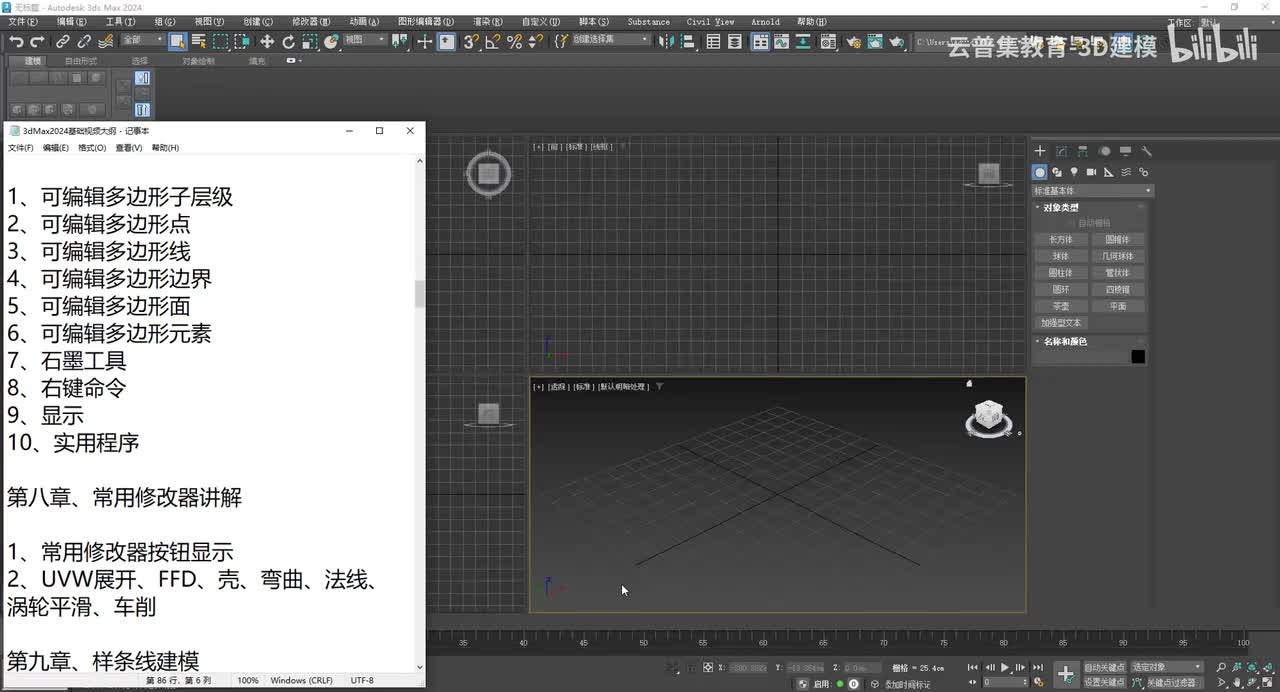This screenshot has width=1280, height=692.
Task: Switch to the '自由形式' ribbon tab
Action: click(81, 61)
